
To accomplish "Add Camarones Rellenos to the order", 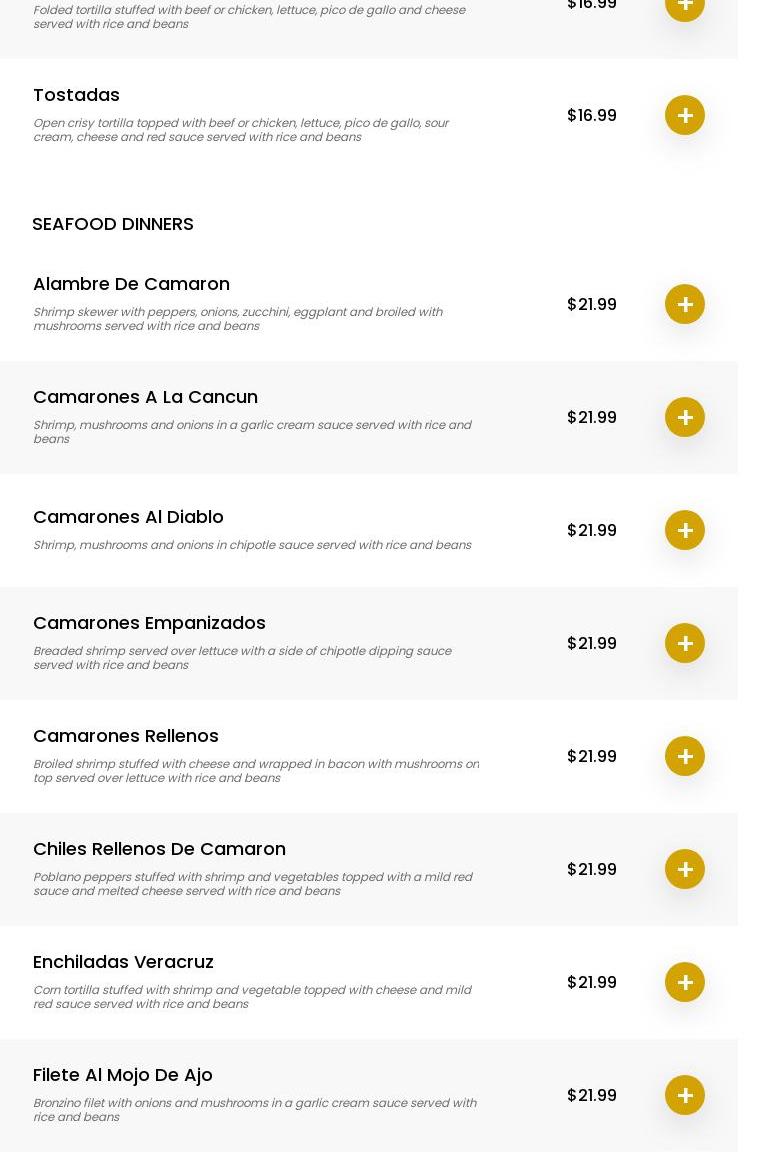I will point(685,756).
